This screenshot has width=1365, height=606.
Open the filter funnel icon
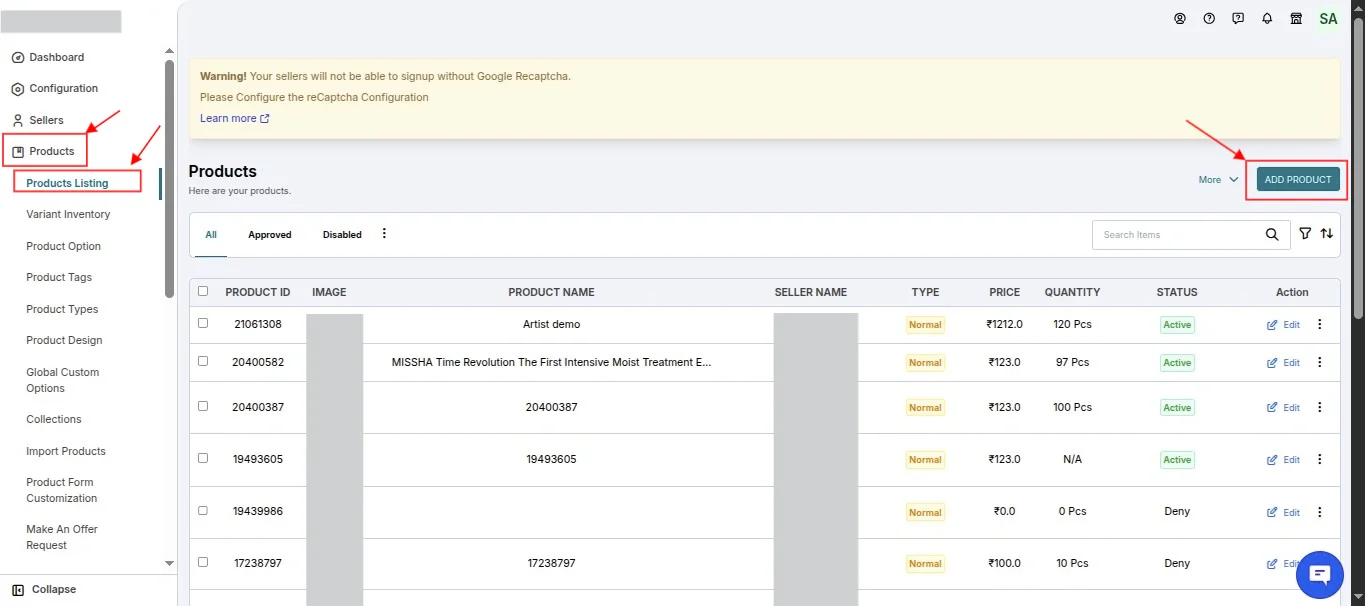pos(1305,233)
